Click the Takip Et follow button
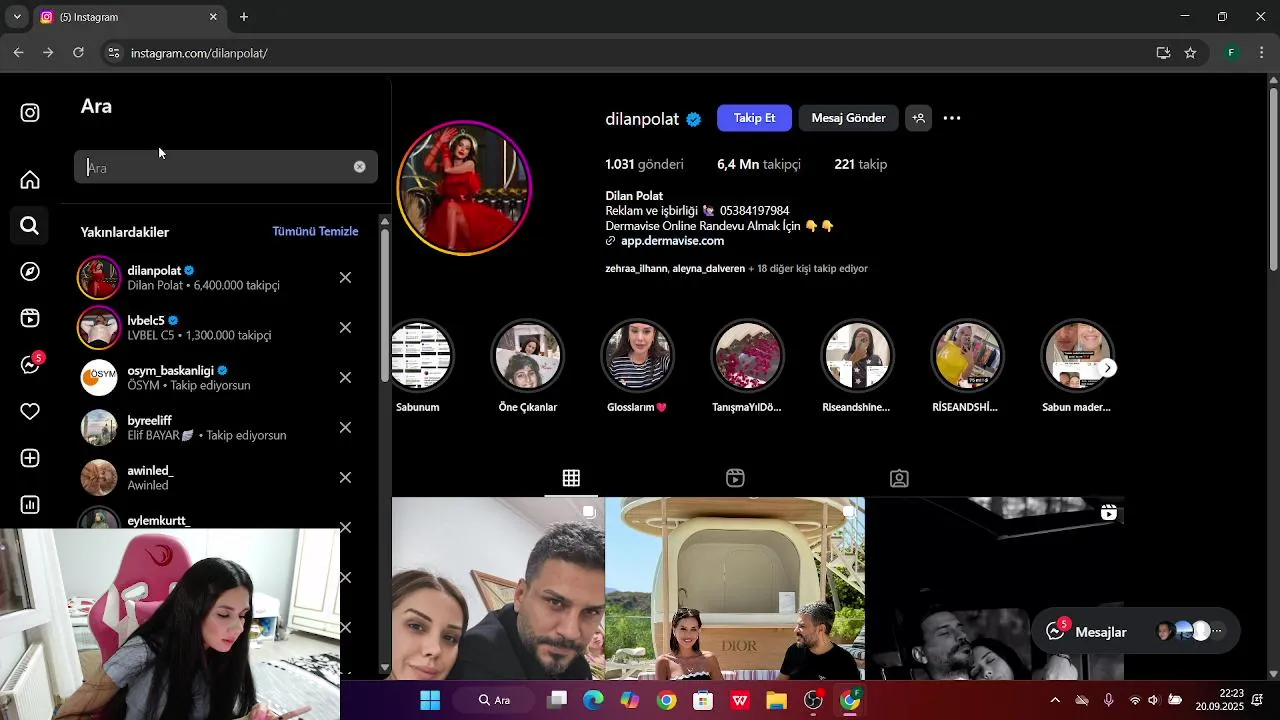Viewport: 1280px width, 720px height. pos(754,118)
